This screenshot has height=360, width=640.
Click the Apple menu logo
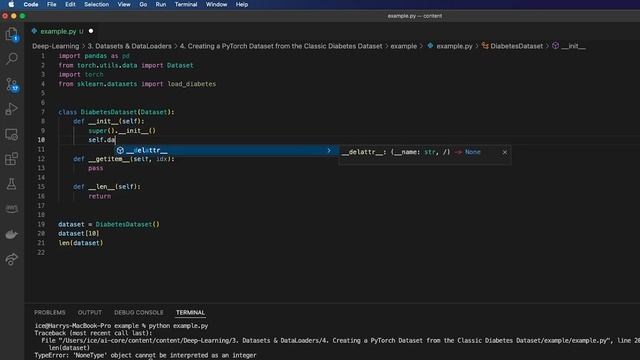click(11, 4)
